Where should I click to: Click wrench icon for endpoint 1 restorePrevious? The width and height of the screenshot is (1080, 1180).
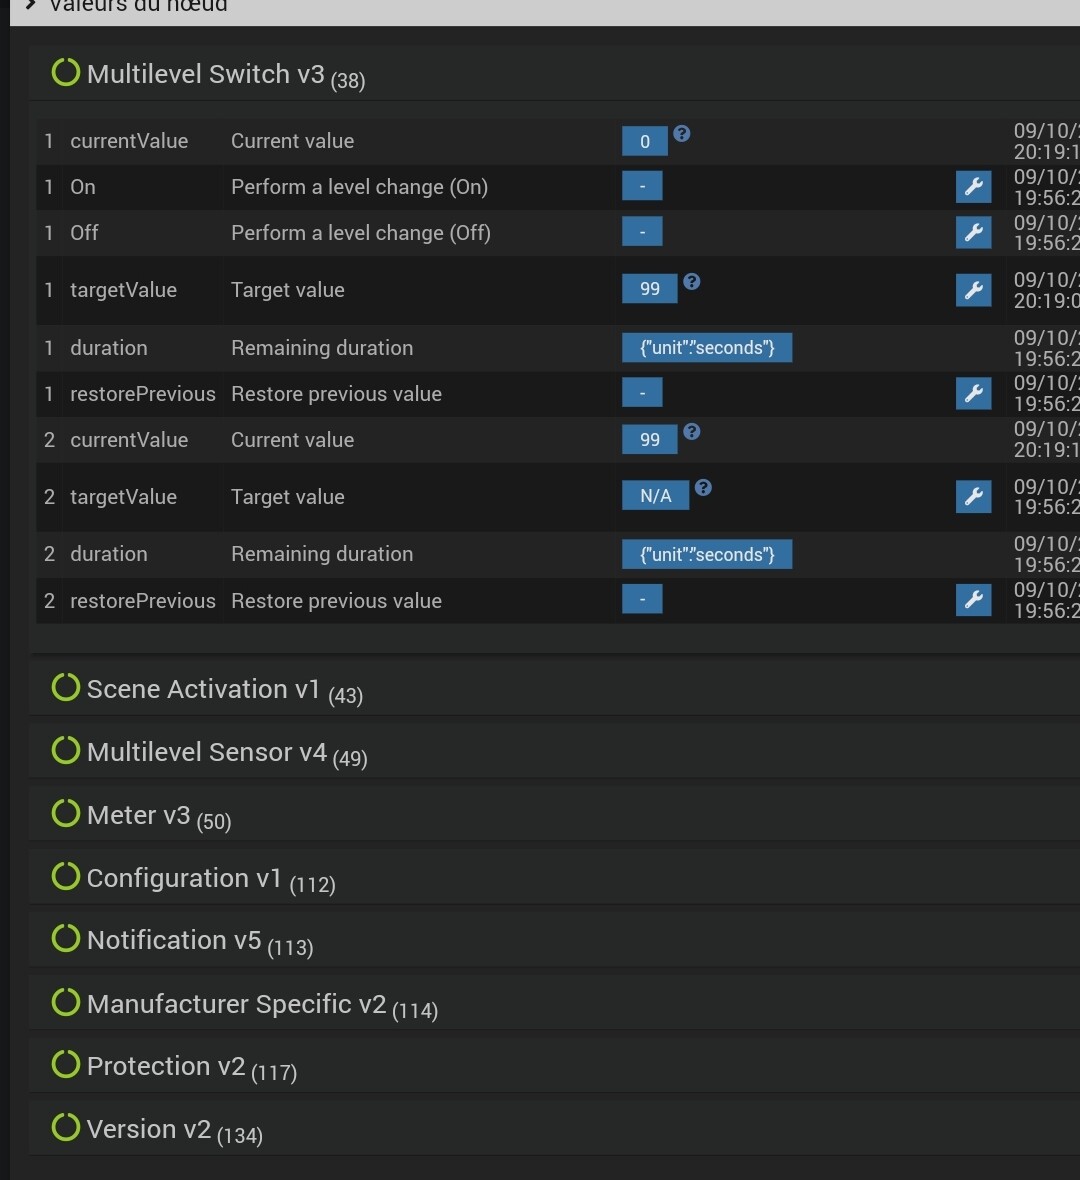[973, 393]
